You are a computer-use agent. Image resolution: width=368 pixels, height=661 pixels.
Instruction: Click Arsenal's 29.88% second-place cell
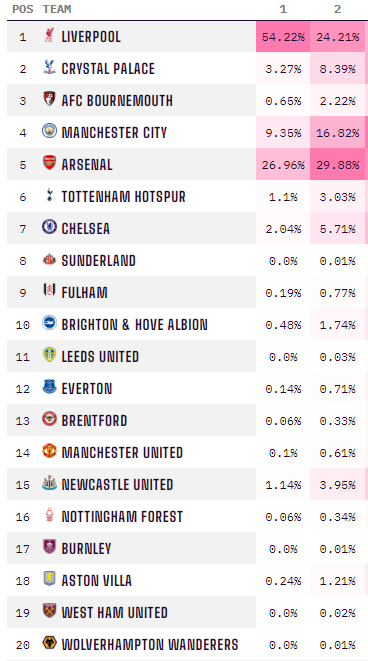coord(337,164)
